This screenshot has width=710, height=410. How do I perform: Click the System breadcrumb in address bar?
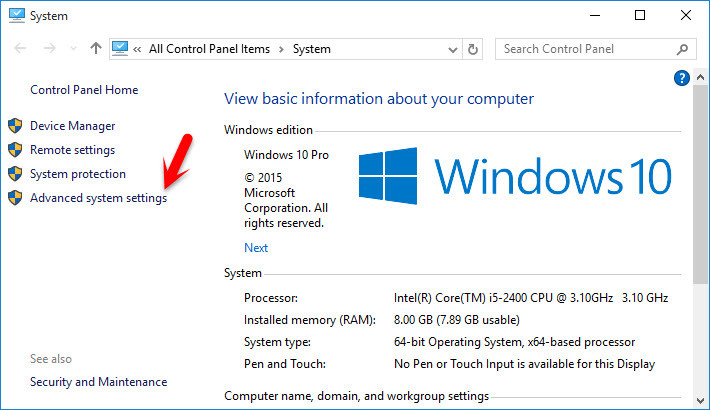(312, 49)
